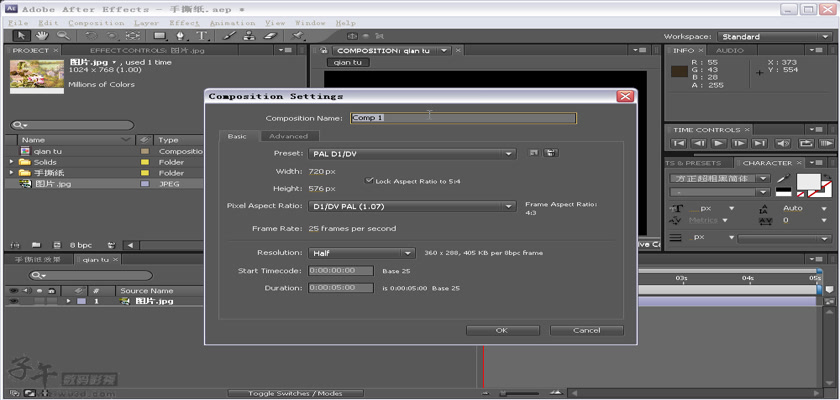
Task: Click the Composition Name input field
Action: (x=463, y=118)
